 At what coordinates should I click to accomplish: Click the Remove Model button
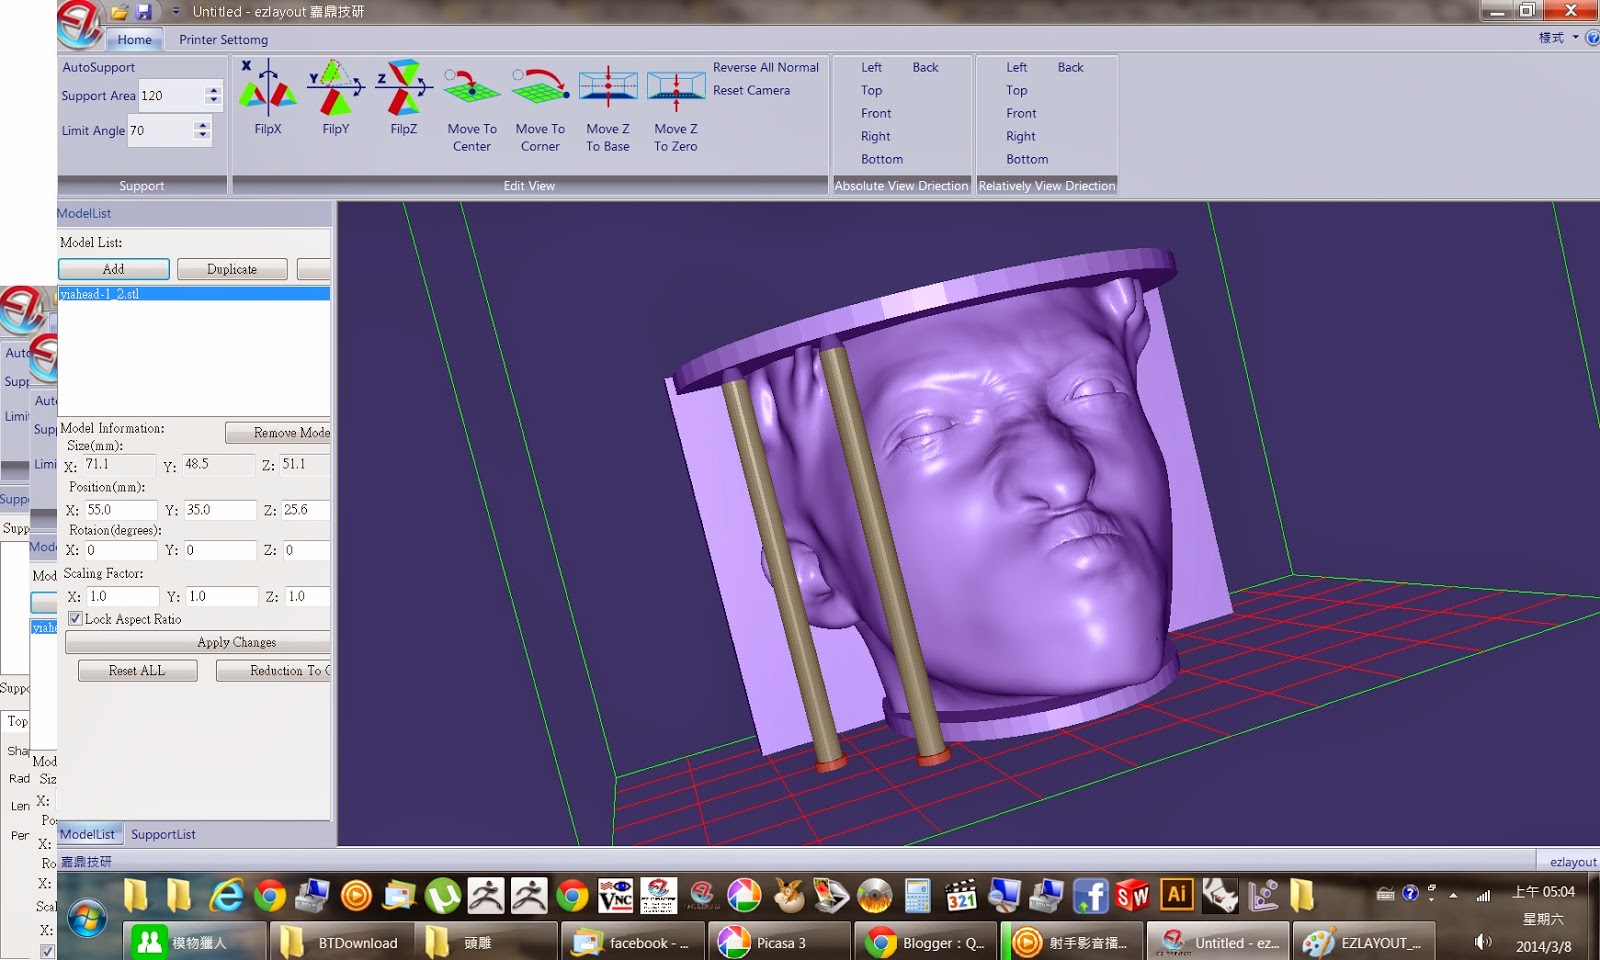pyautogui.click(x=278, y=432)
